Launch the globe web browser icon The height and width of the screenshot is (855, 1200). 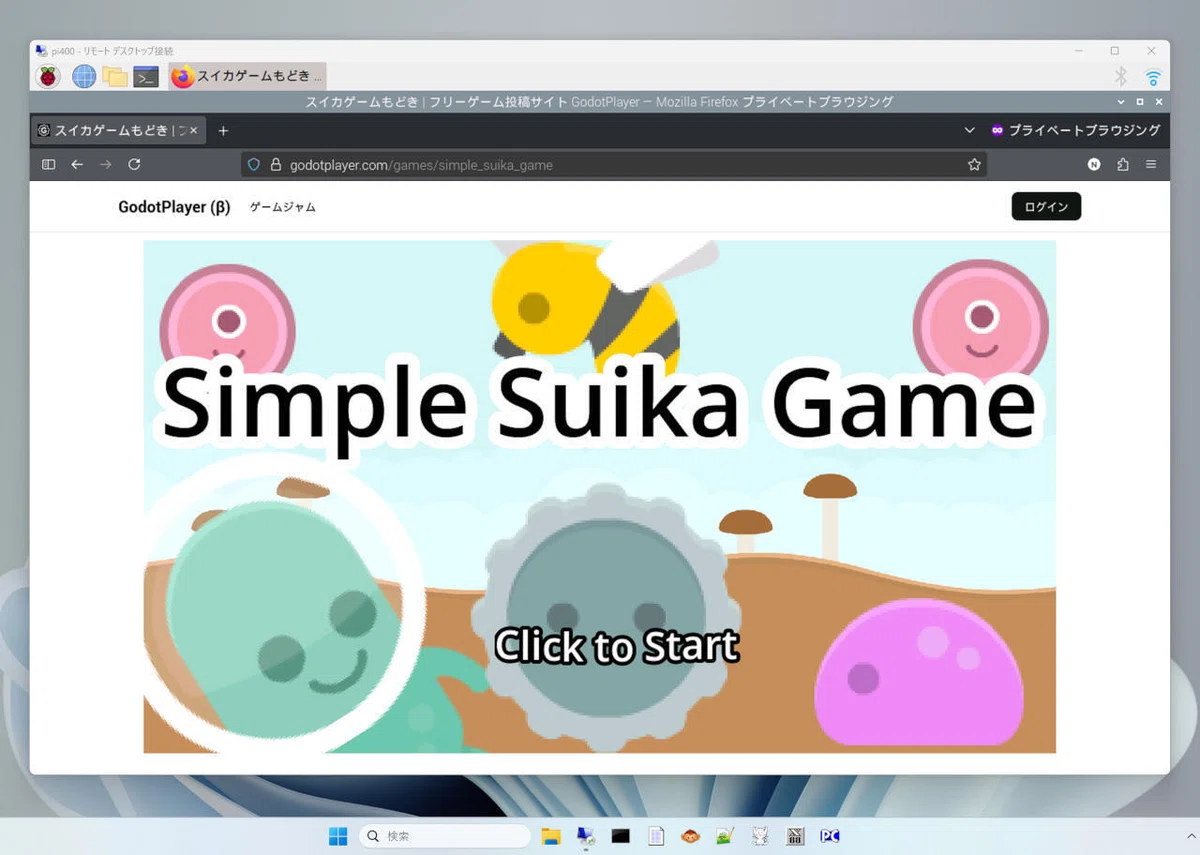pyautogui.click(x=84, y=76)
